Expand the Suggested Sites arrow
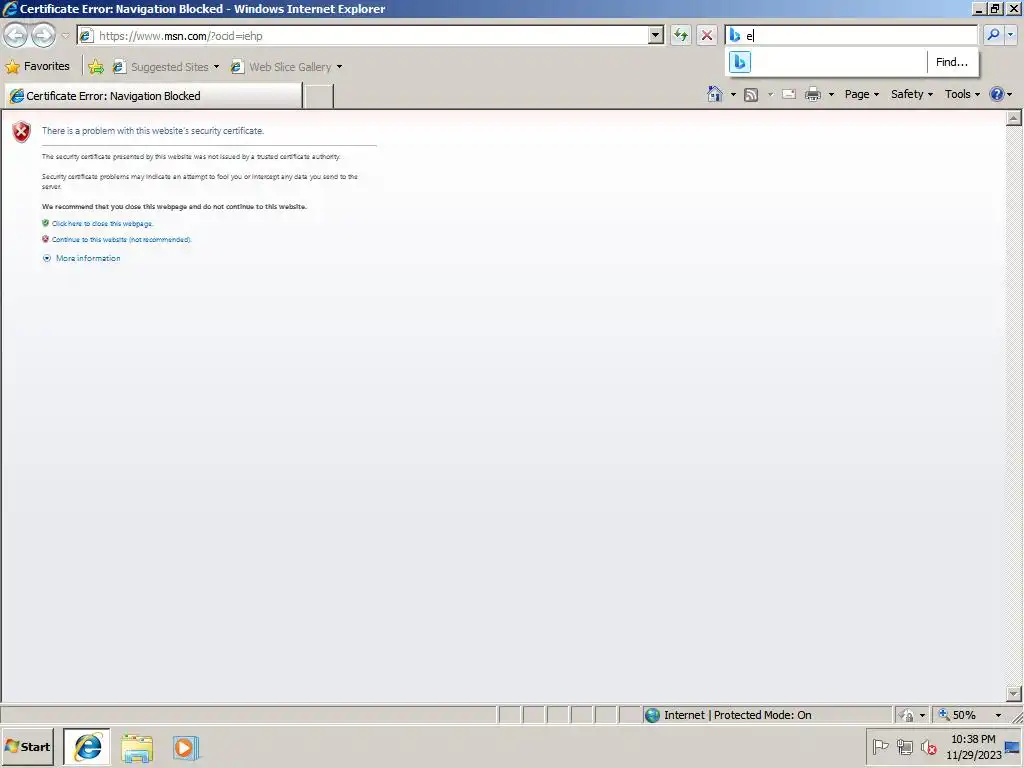 216,67
